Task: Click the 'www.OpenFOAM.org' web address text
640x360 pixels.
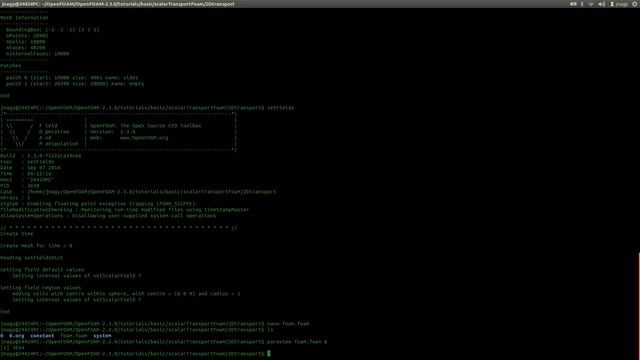Action: 144,138
